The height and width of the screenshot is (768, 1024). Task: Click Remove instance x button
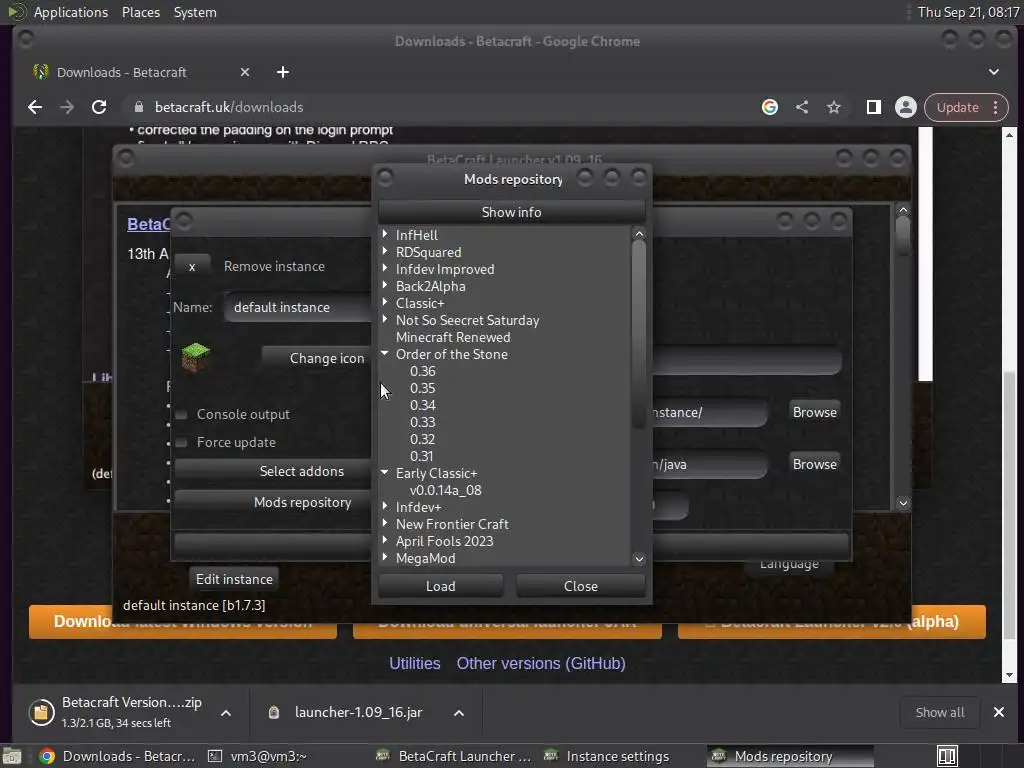click(192, 266)
